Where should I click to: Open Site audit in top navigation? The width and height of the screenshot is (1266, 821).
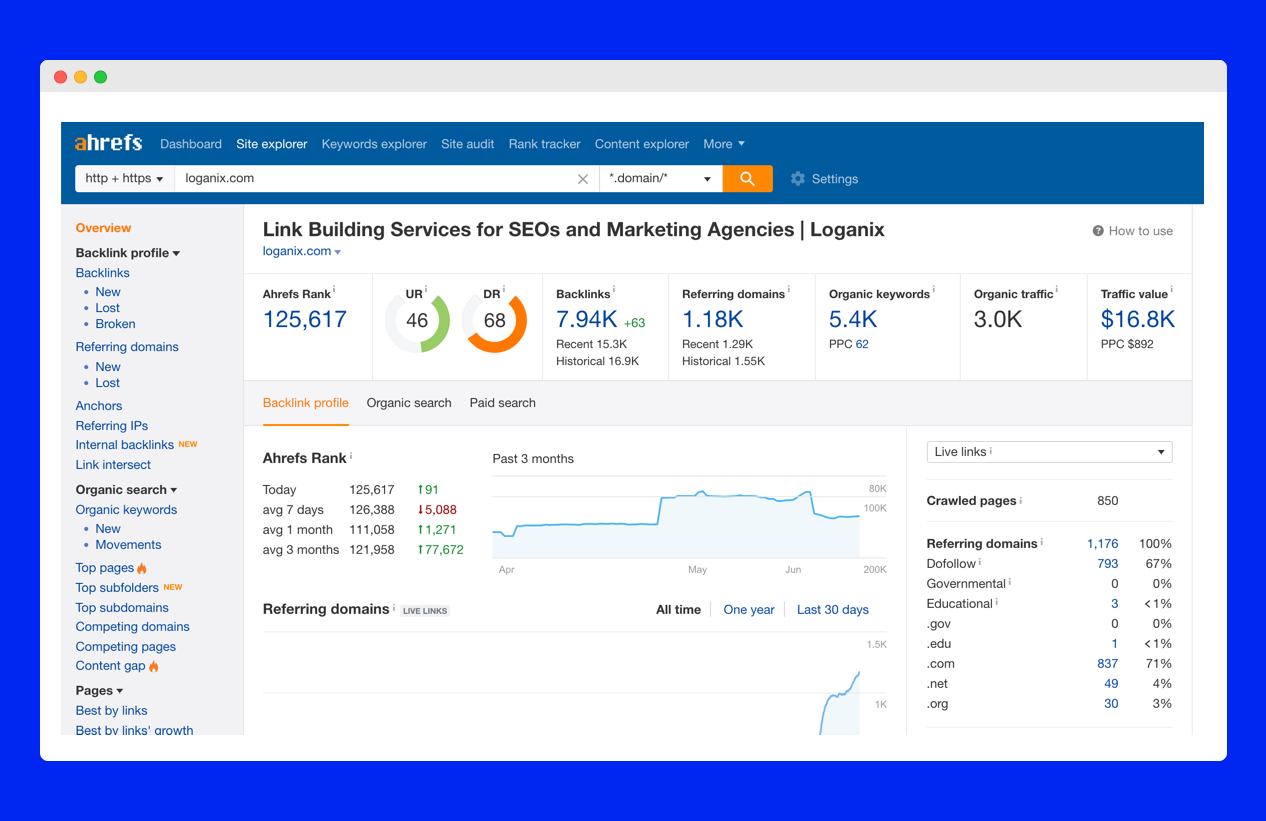468,144
